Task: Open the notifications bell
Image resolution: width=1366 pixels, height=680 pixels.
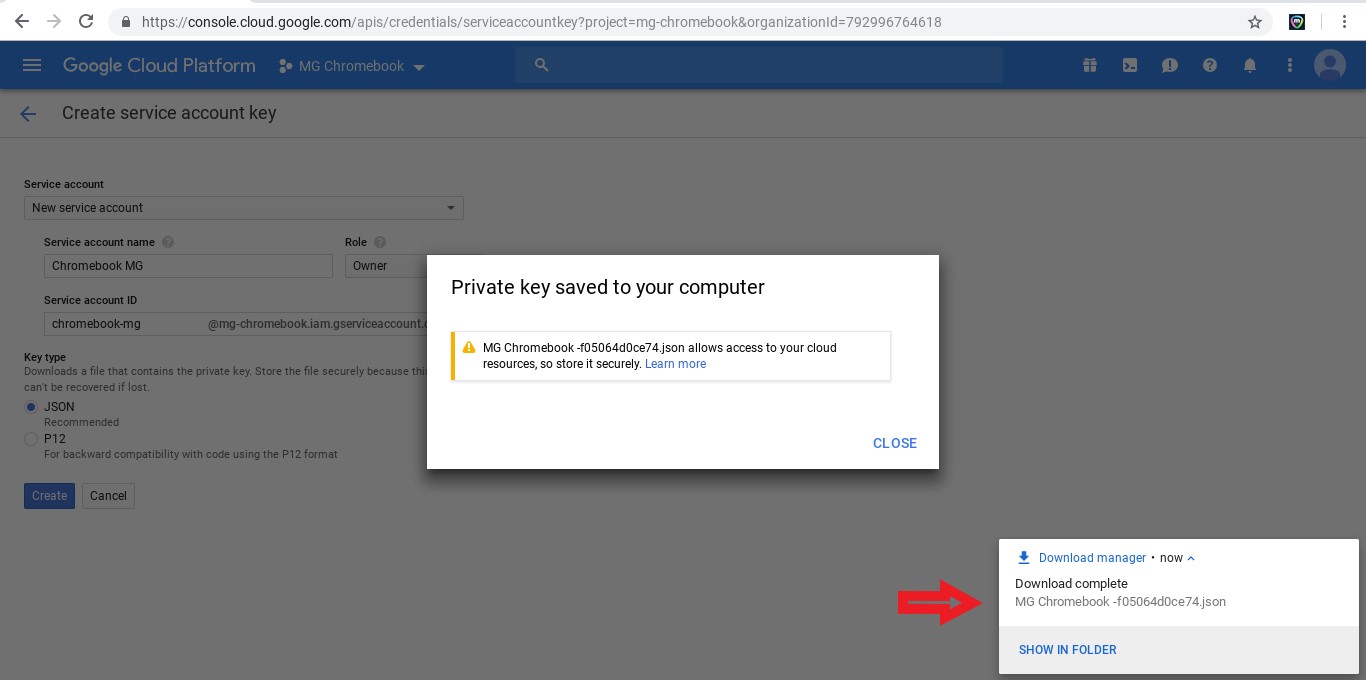Action: click(1250, 65)
